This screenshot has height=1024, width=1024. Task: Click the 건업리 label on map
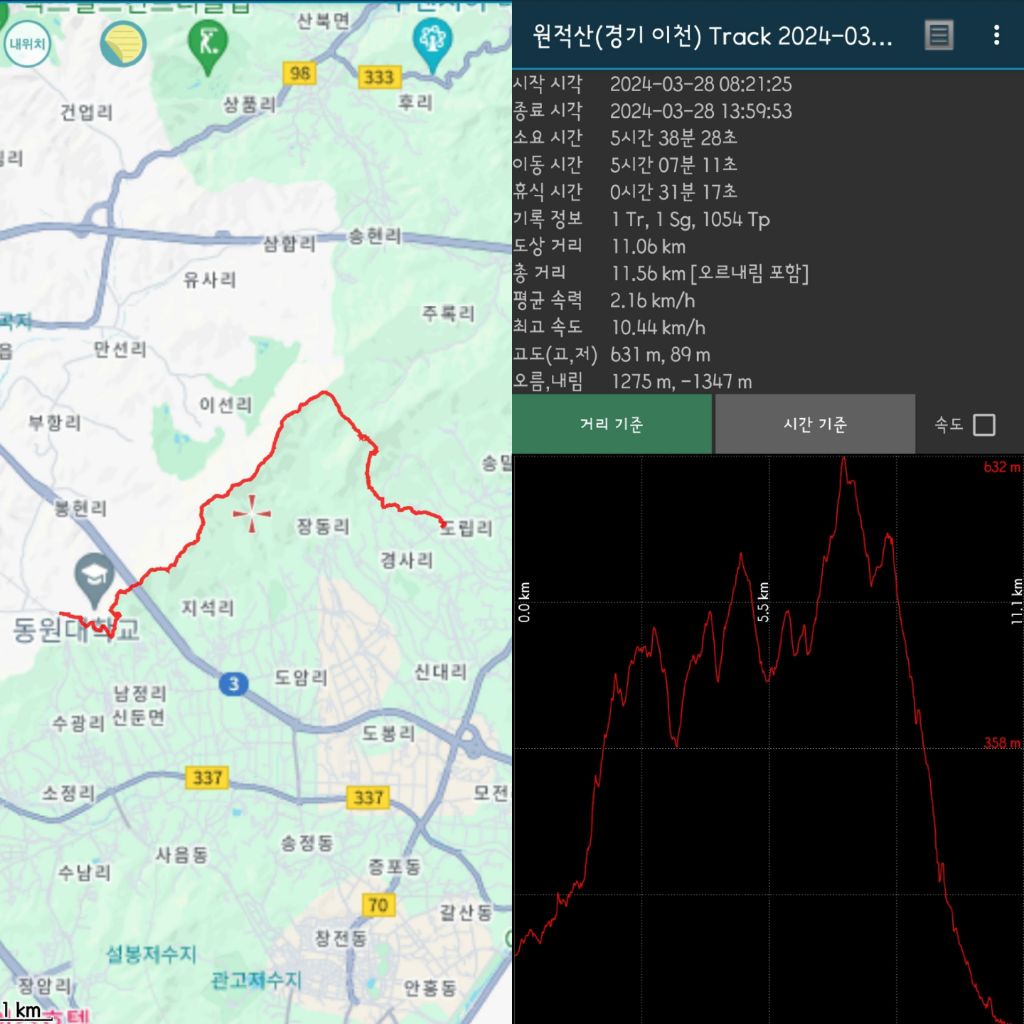(x=86, y=112)
